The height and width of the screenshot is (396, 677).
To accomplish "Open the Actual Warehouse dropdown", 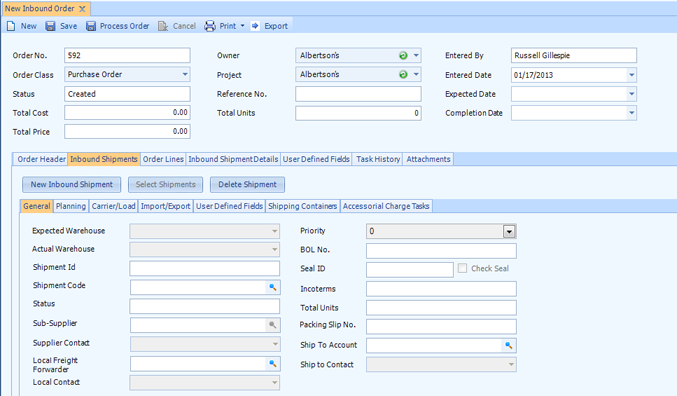I will [274, 249].
